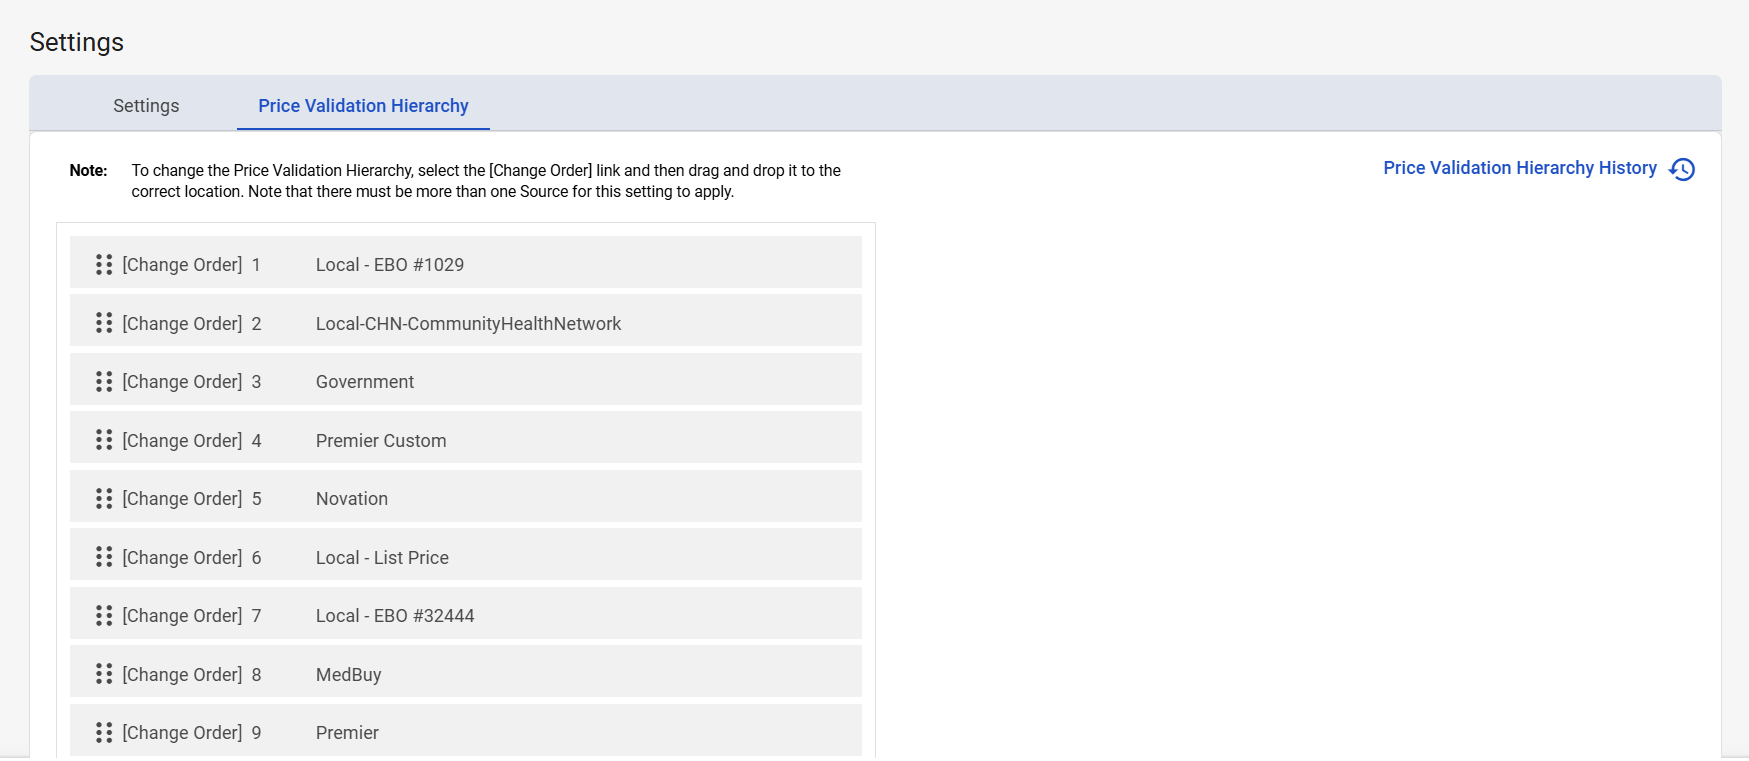Select the Price Validation Hierarchy tab
Screen dimensions: 1749x761
point(363,106)
